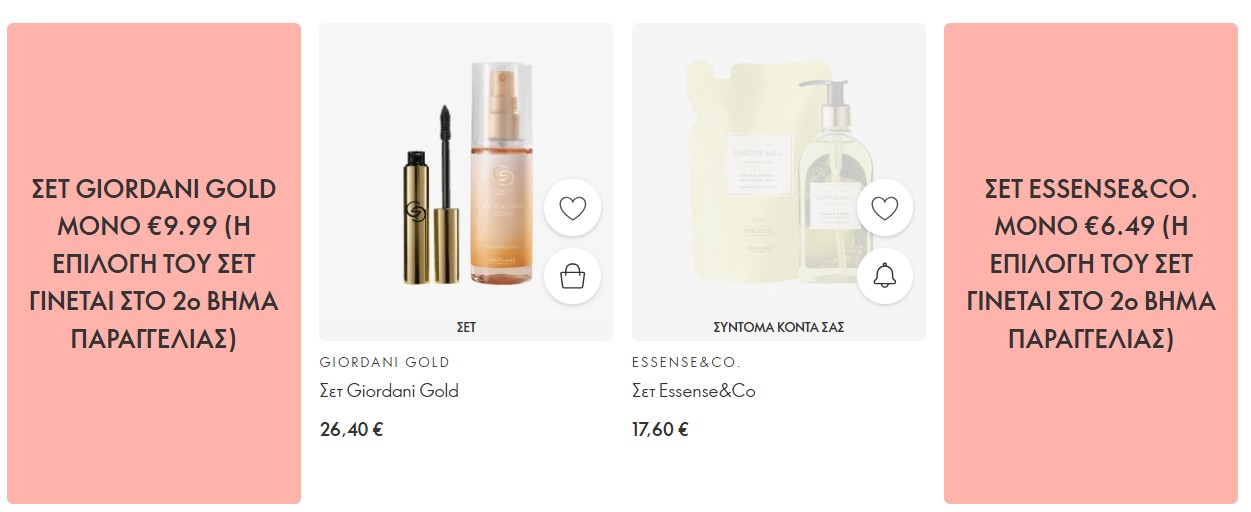Click the GIORDANI GOLD brand label
Image resolution: width=1251 pixels, height=512 pixels.
click(x=385, y=362)
